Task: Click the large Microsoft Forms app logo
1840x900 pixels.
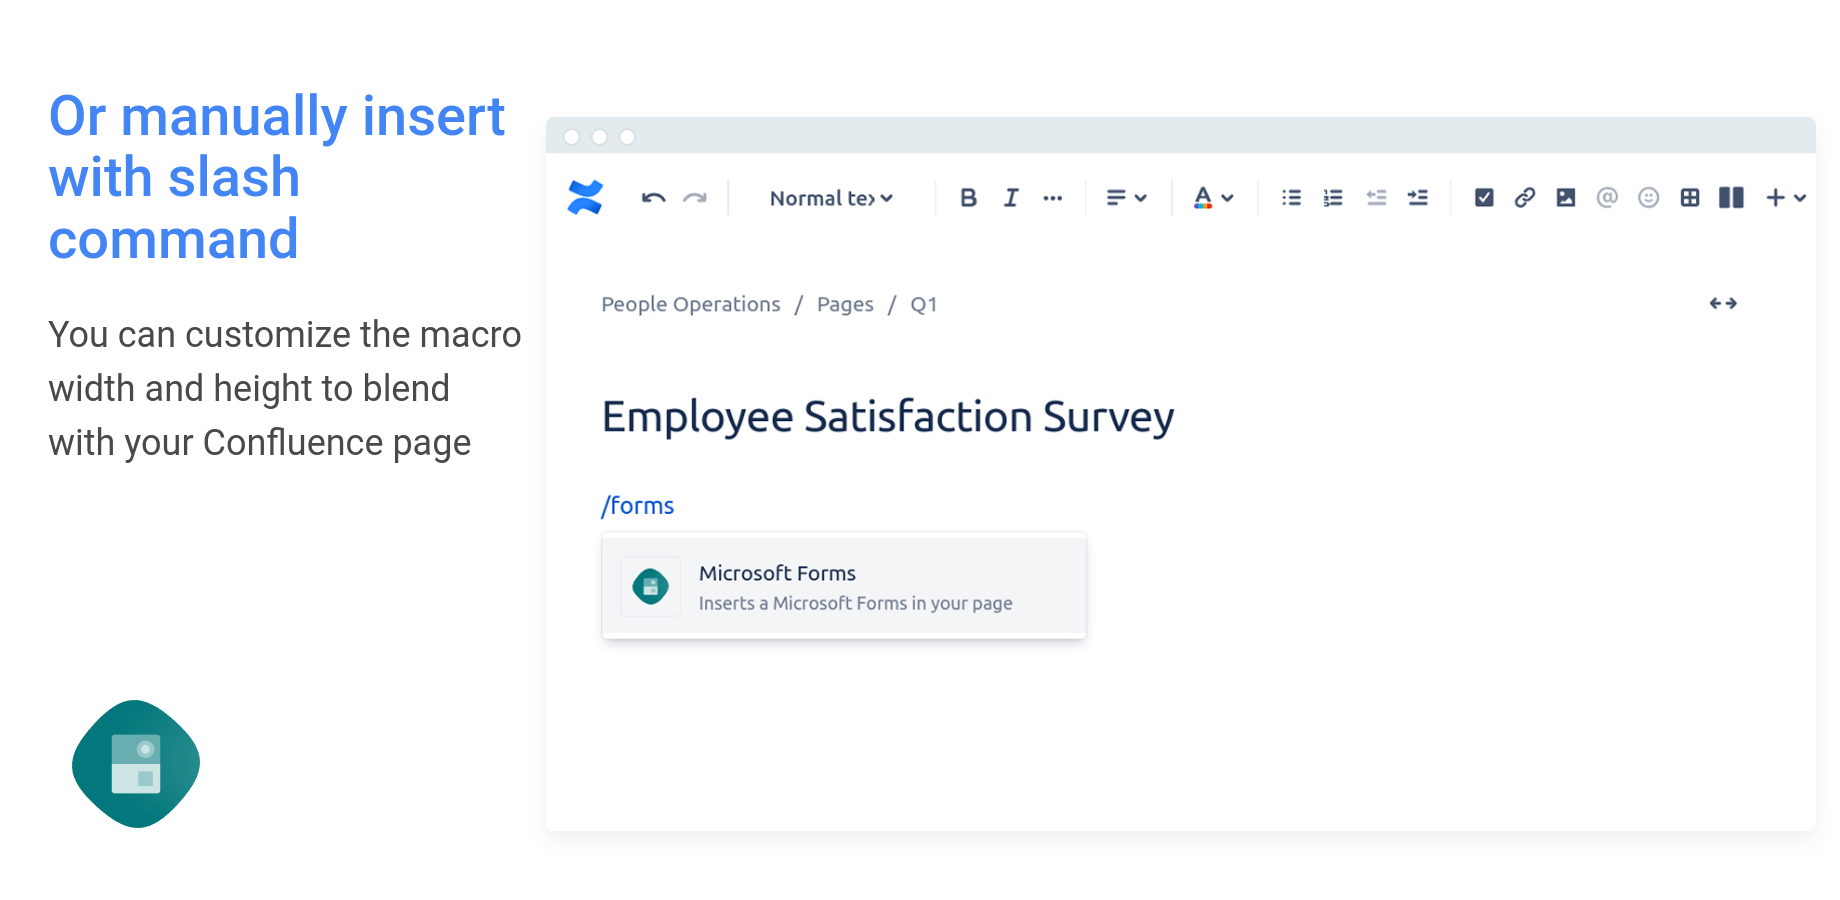Action: tap(136, 764)
